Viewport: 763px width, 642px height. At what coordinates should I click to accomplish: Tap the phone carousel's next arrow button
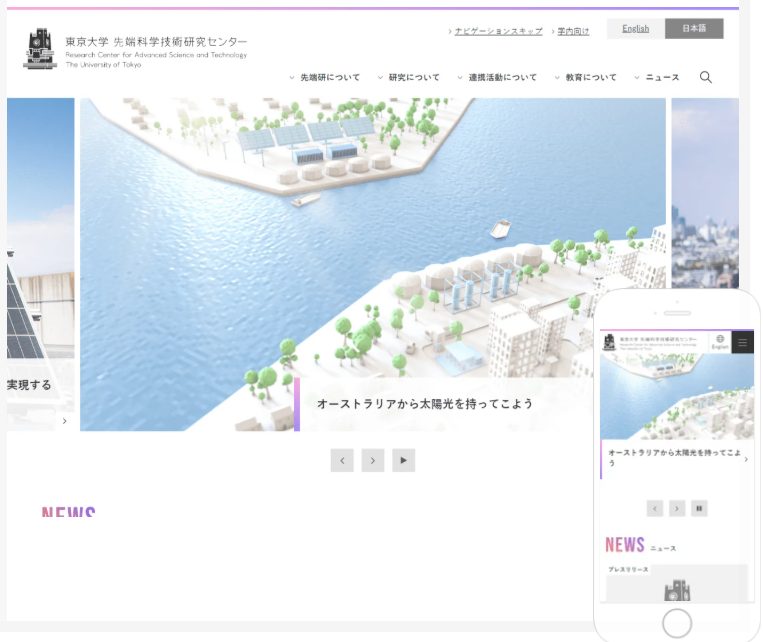(x=677, y=508)
